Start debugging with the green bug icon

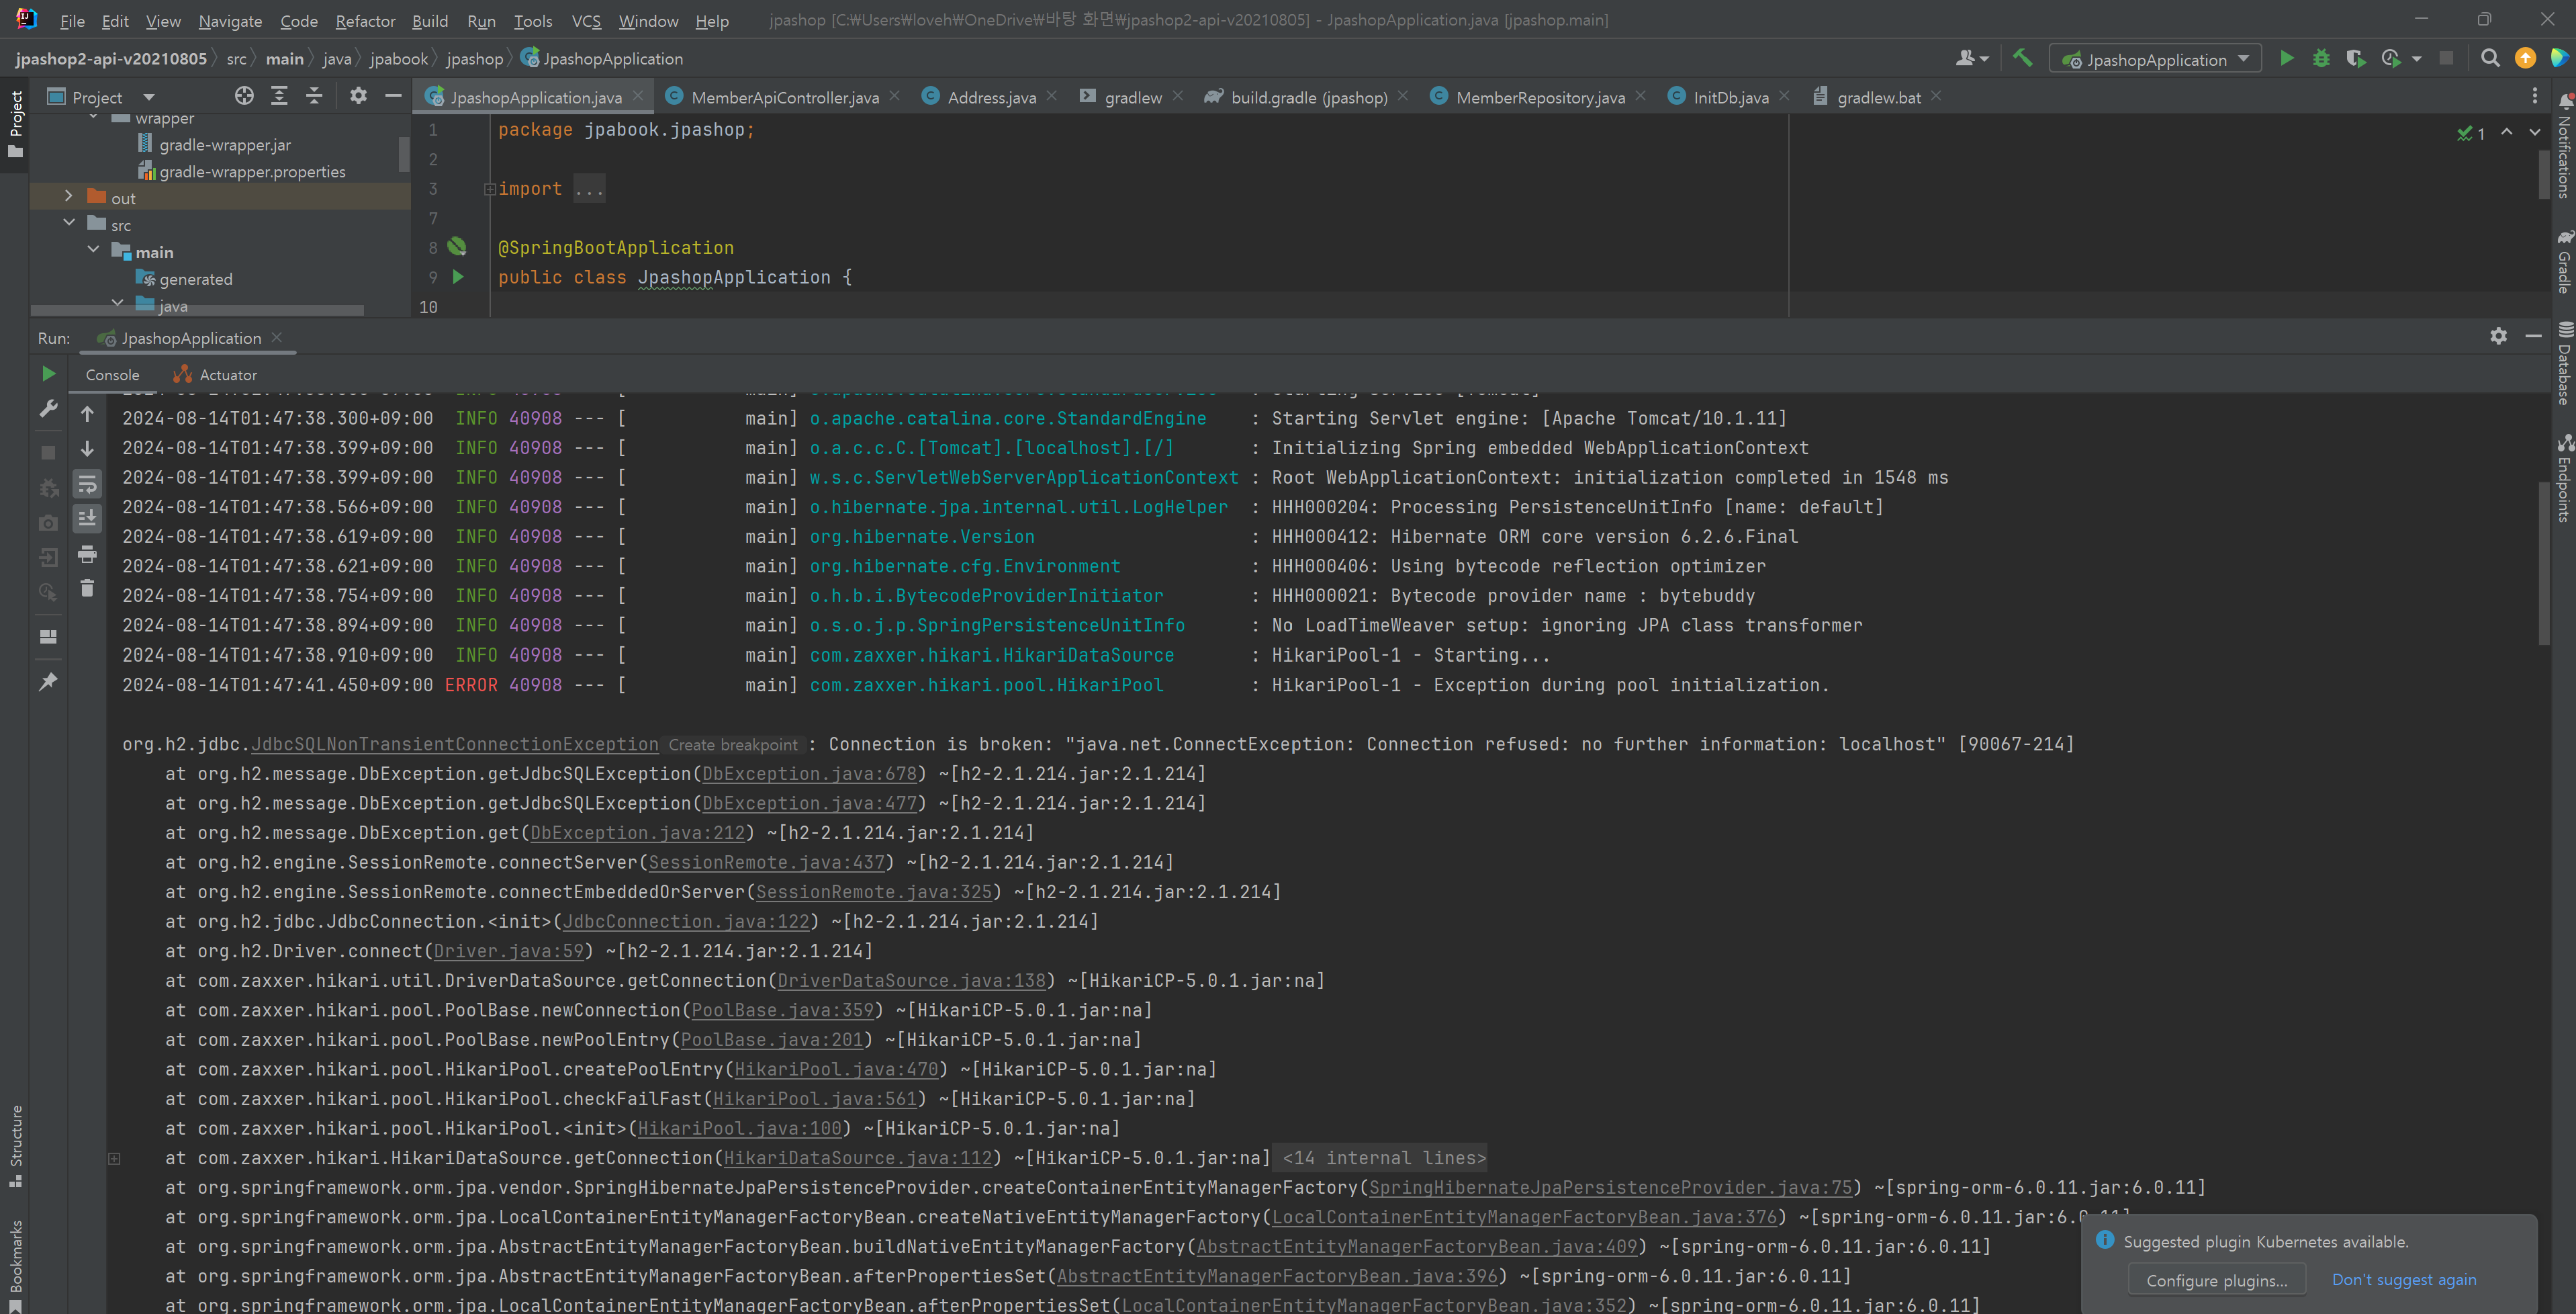point(2321,59)
